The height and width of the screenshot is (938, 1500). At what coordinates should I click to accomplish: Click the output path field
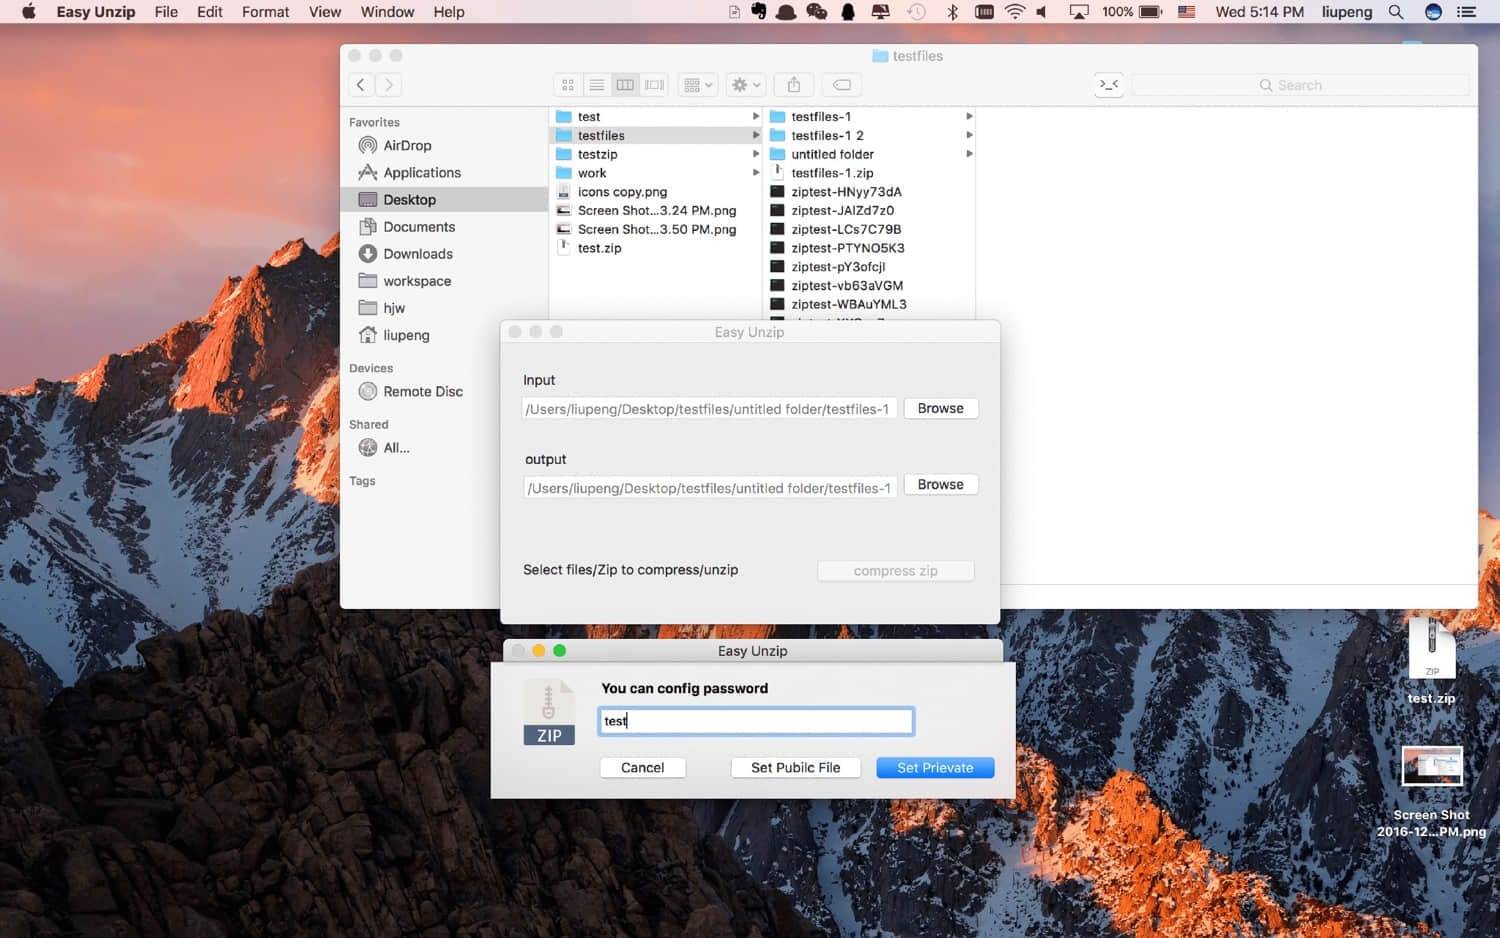709,488
